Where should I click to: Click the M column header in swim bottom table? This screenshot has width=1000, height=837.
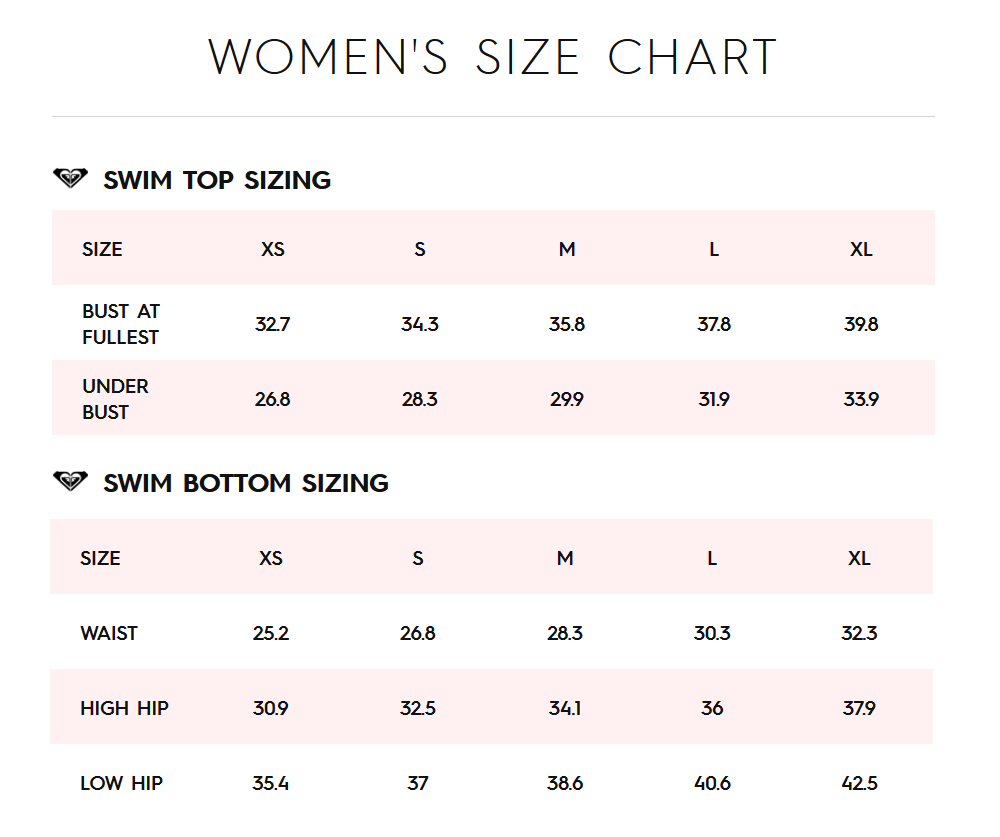[565, 558]
